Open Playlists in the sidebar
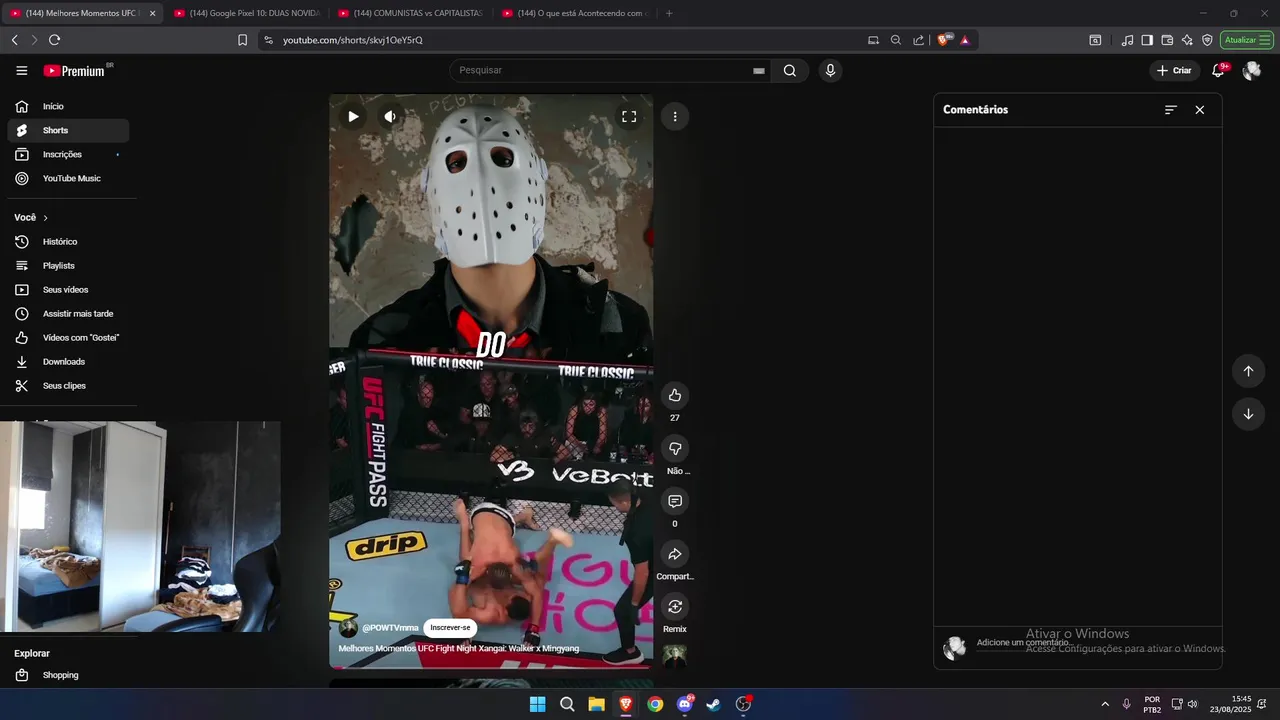The image size is (1280, 720). tap(68, 266)
